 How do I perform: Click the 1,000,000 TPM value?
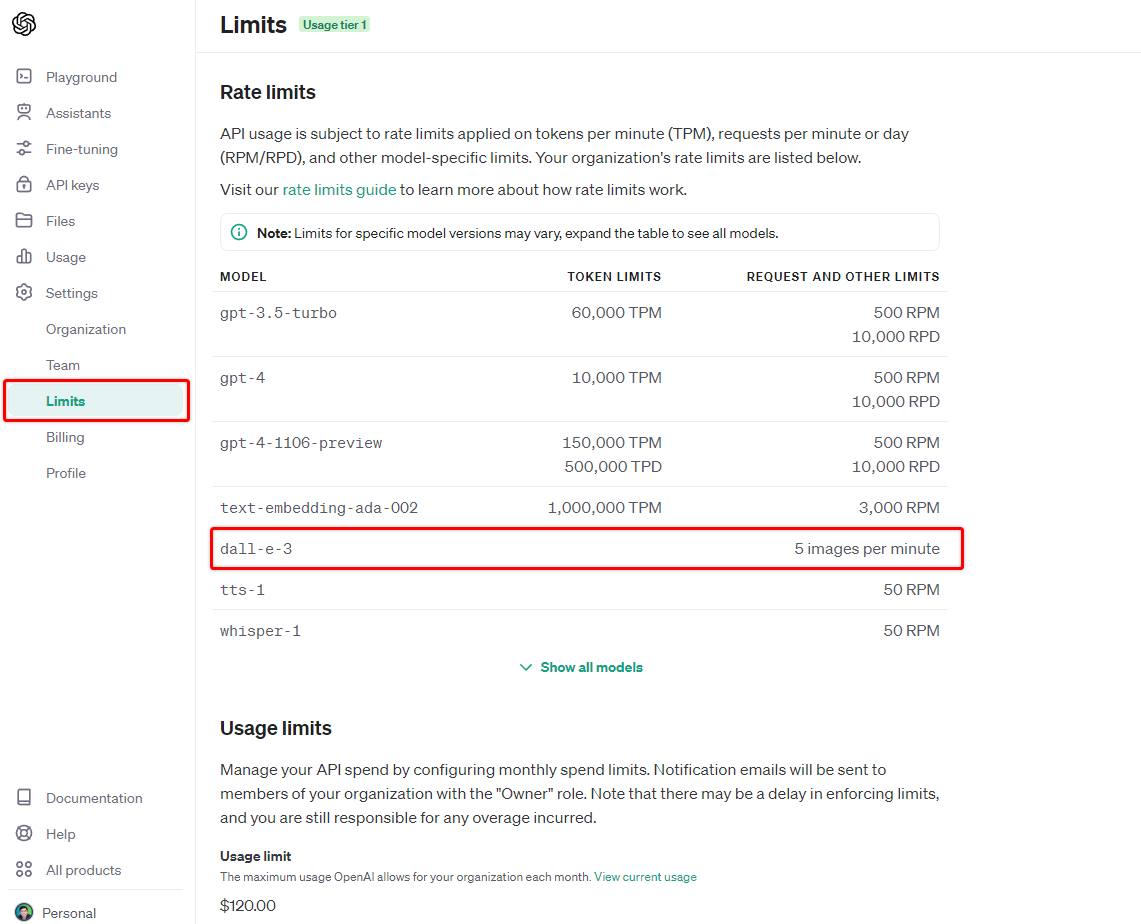[605, 508]
